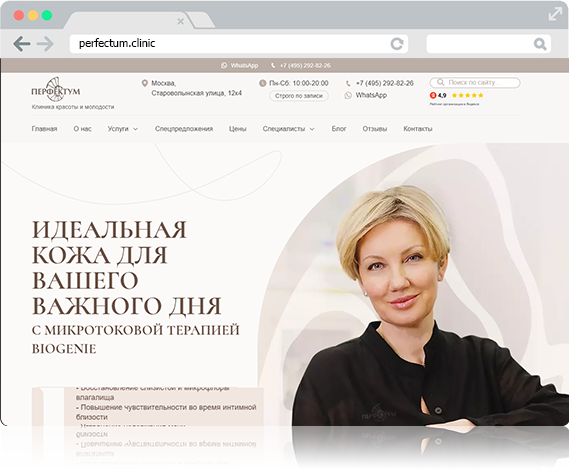Screen dimensions: 570x470
Task: Click the green macOS window button
Action: pyautogui.click(x=47, y=15)
